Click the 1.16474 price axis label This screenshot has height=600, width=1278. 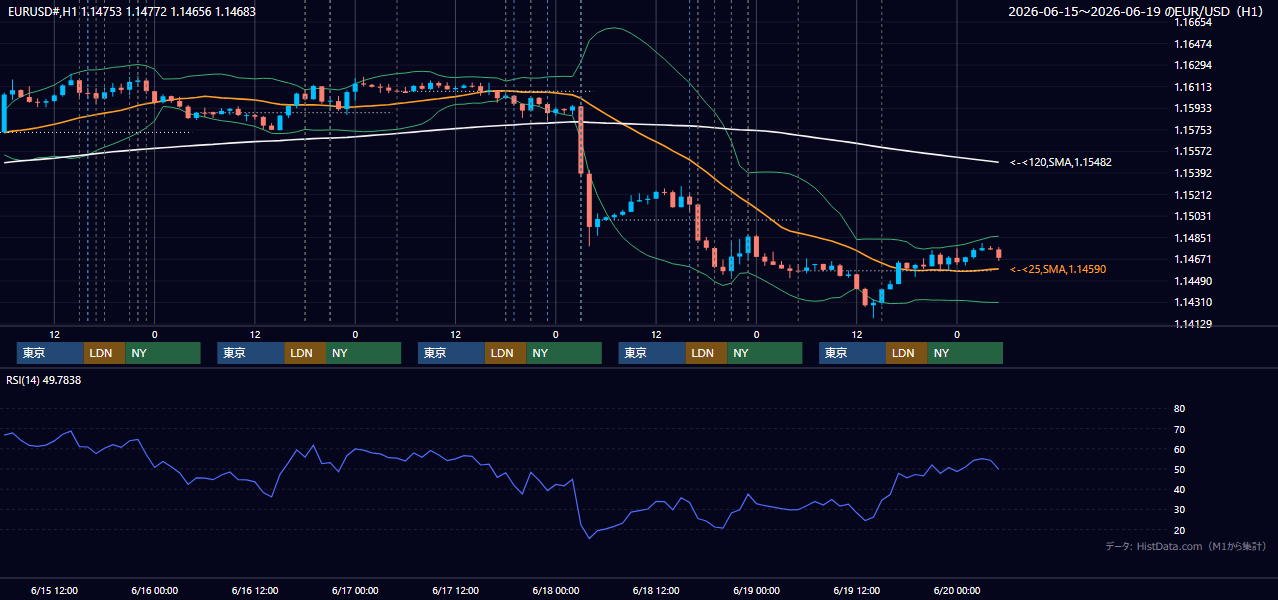click(x=1193, y=44)
